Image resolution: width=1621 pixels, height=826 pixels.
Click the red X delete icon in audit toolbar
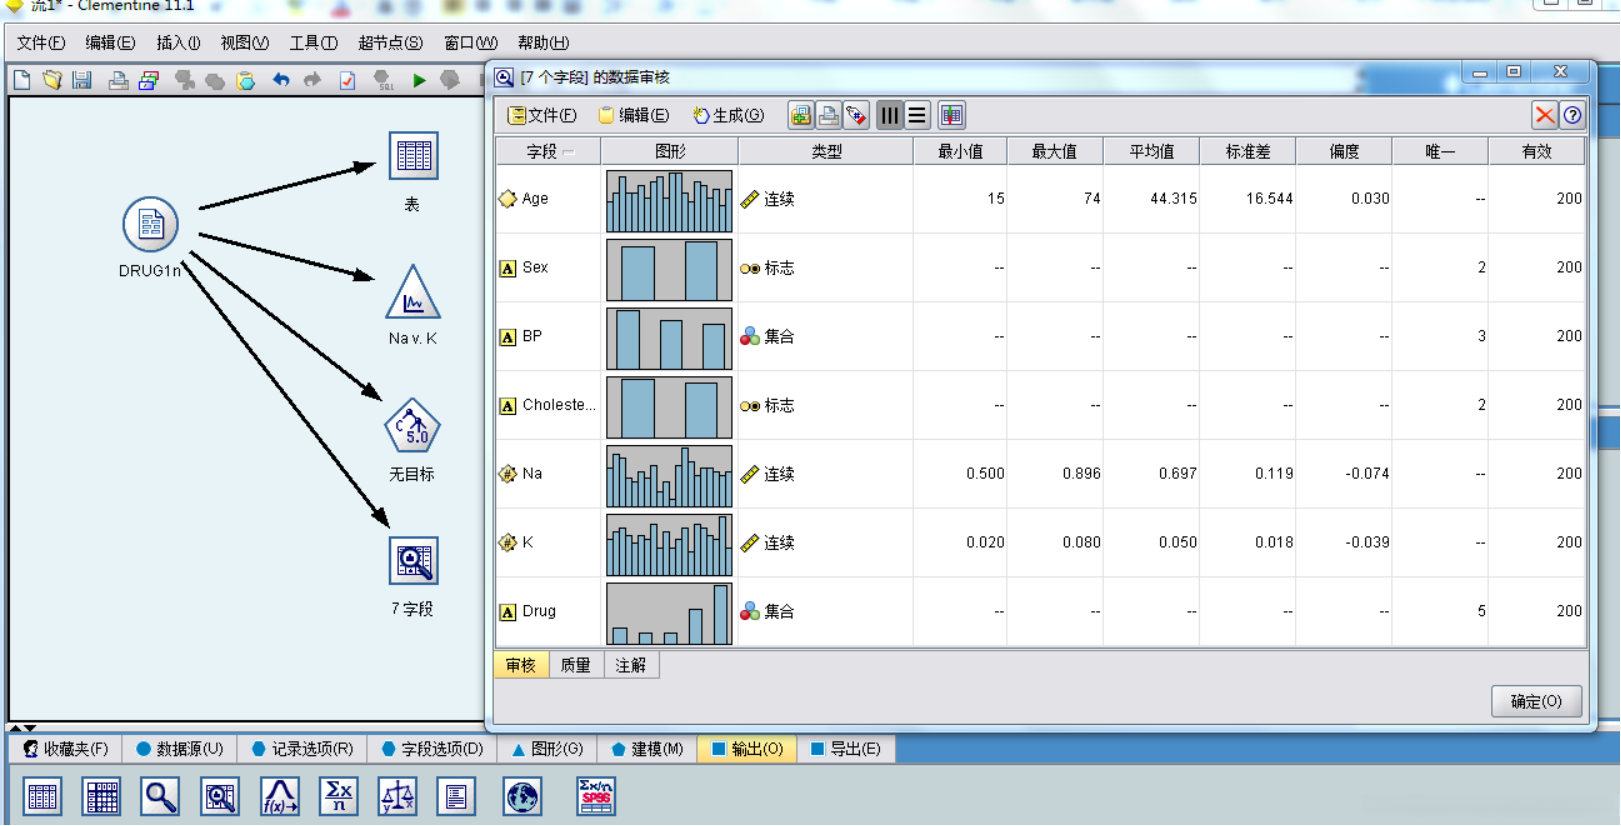[1545, 116]
